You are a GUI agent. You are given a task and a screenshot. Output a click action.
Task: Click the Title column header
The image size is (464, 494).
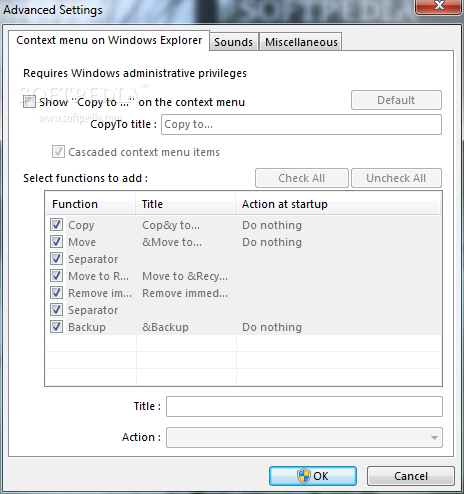point(186,204)
